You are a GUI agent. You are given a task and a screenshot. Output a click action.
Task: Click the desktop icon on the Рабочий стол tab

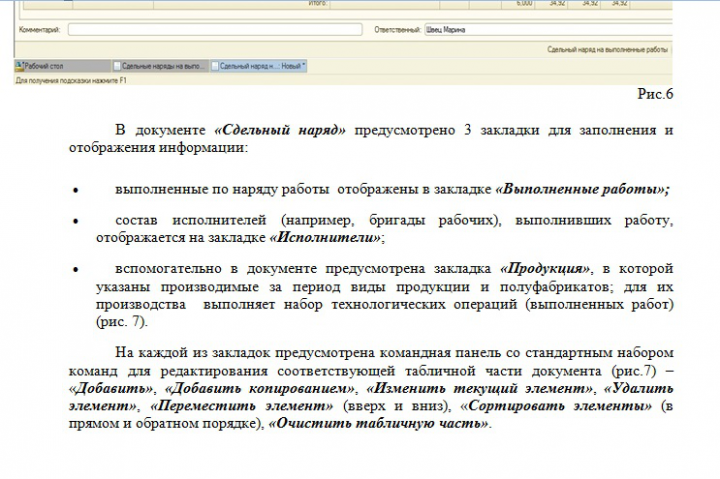[x=19, y=66]
